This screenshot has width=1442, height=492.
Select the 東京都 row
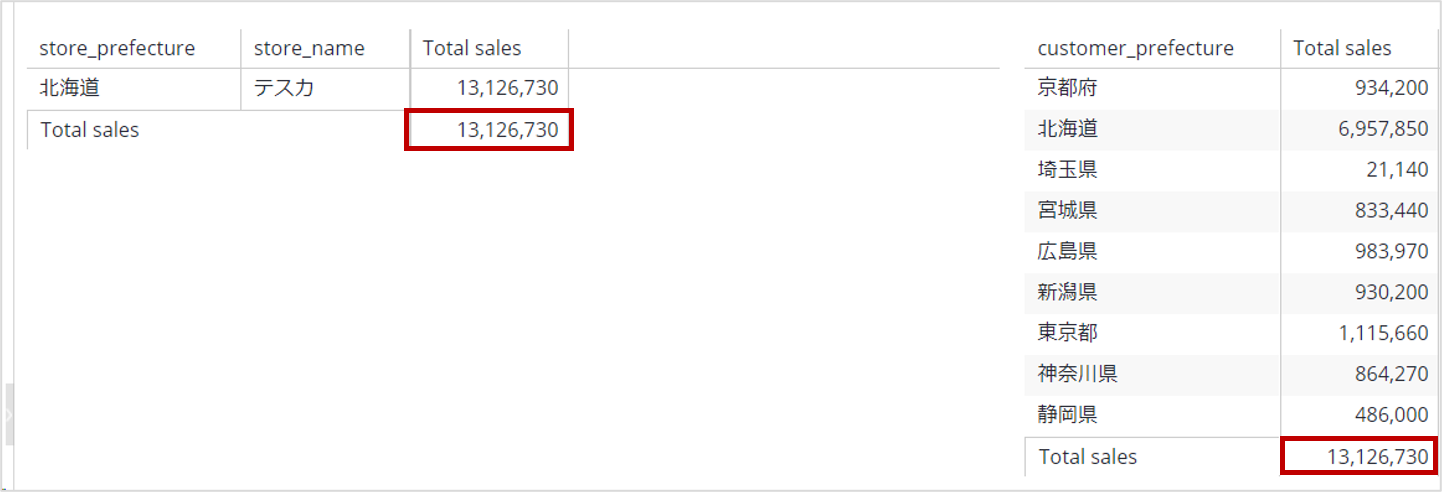tap(1231, 333)
